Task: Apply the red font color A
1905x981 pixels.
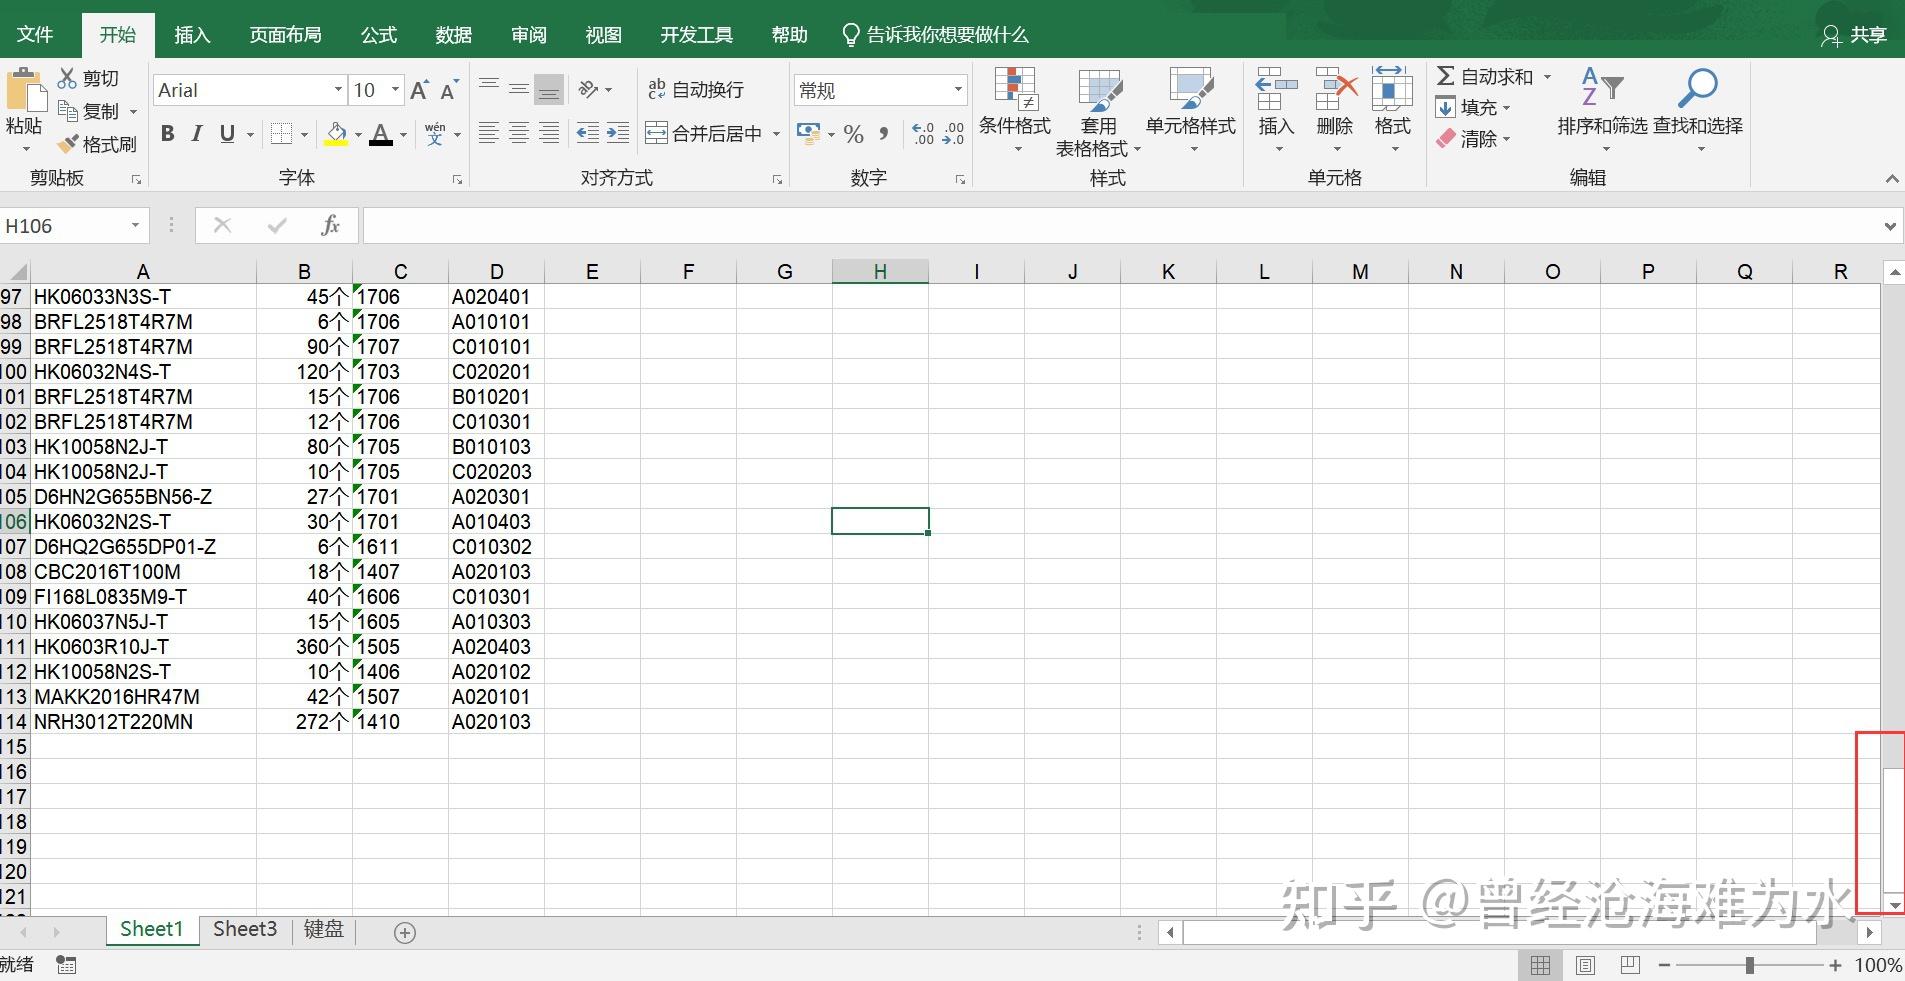Action: pos(381,134)
